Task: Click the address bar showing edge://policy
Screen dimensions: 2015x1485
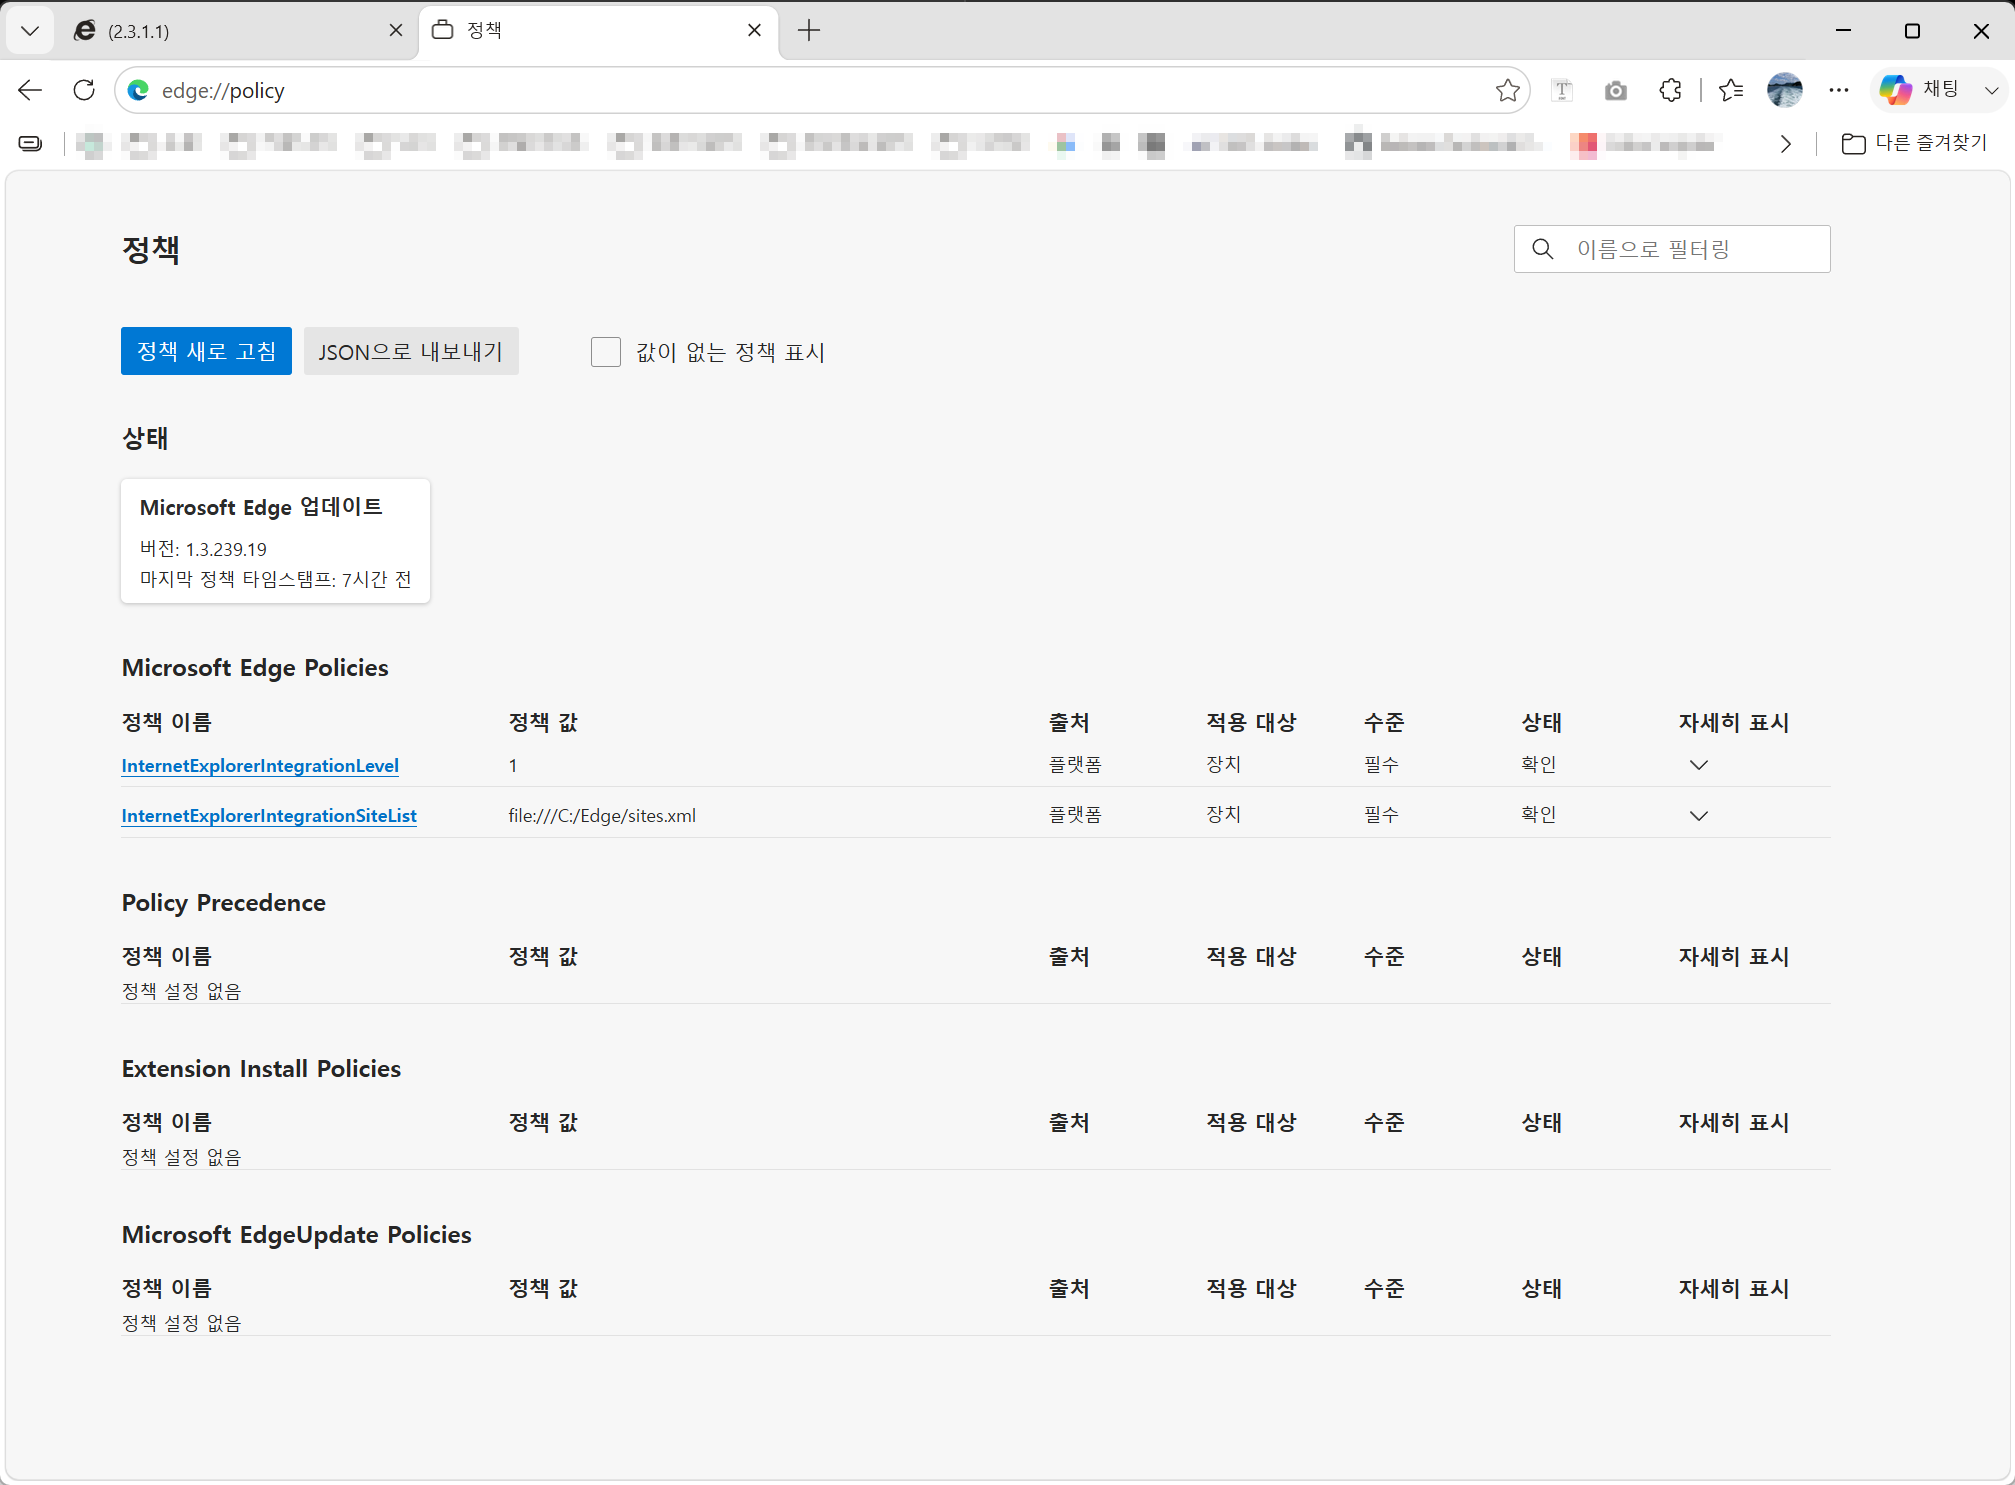Action: tap(820, 91)
